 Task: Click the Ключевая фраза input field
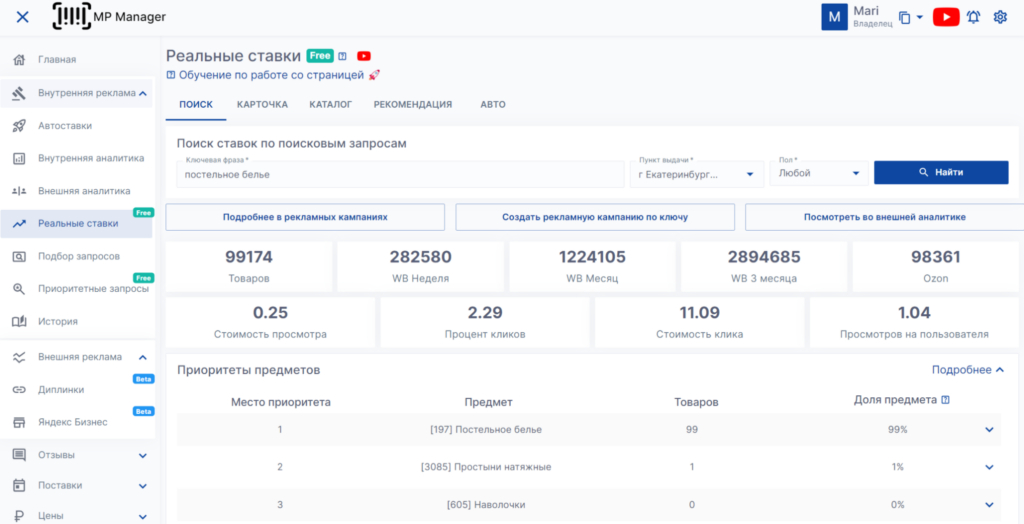coord(400,174)
